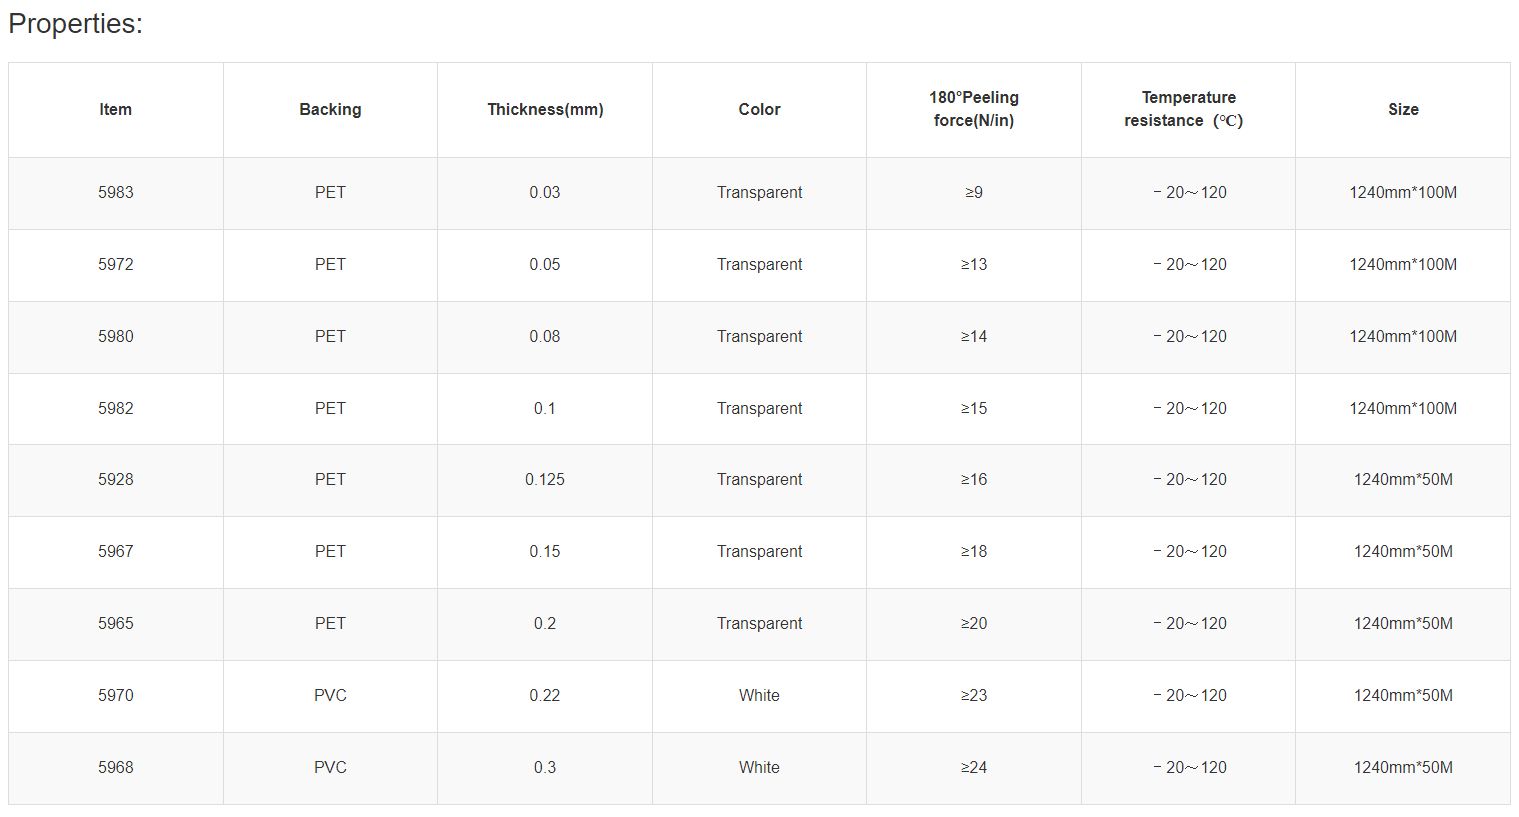The image size is (1519, 817).
Task: Click the Item column header
Action: (115, 110)
